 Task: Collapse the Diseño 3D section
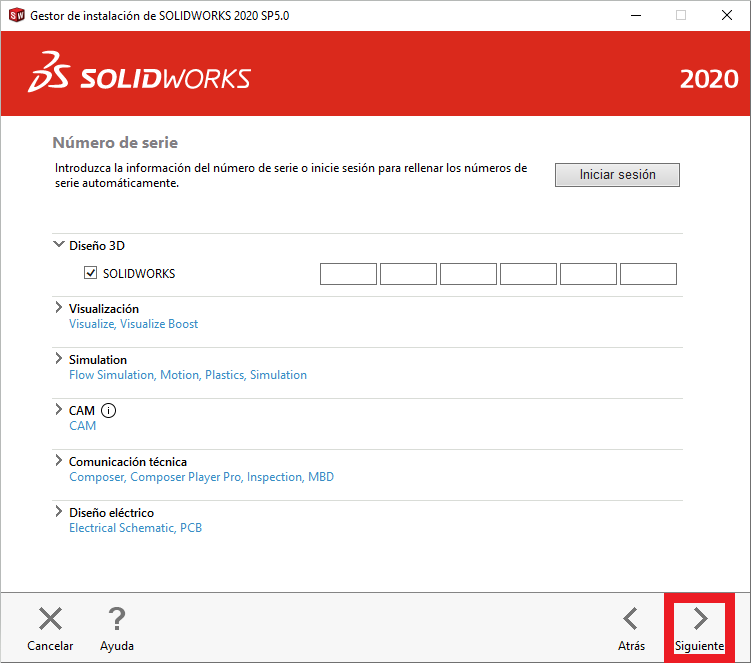coord(58,244)
